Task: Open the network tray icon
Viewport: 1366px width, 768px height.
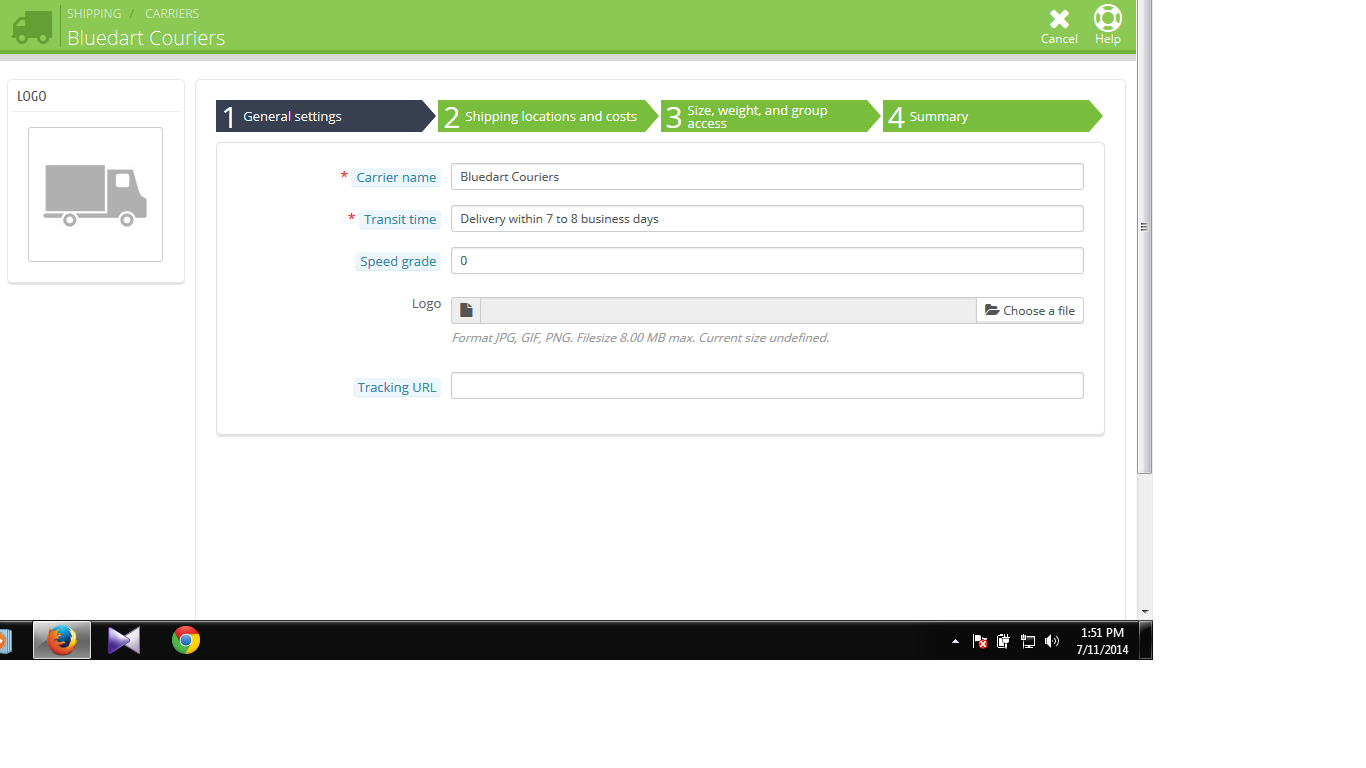Action: tap(1027, 641)
